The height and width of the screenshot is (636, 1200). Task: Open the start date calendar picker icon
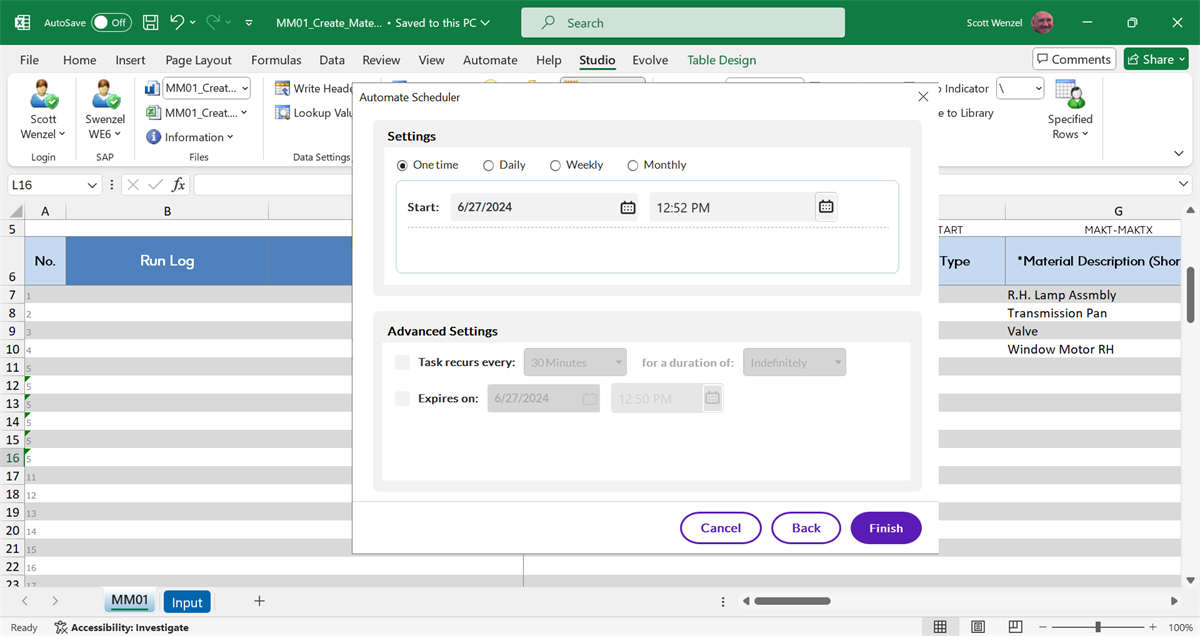click(627, 207)
